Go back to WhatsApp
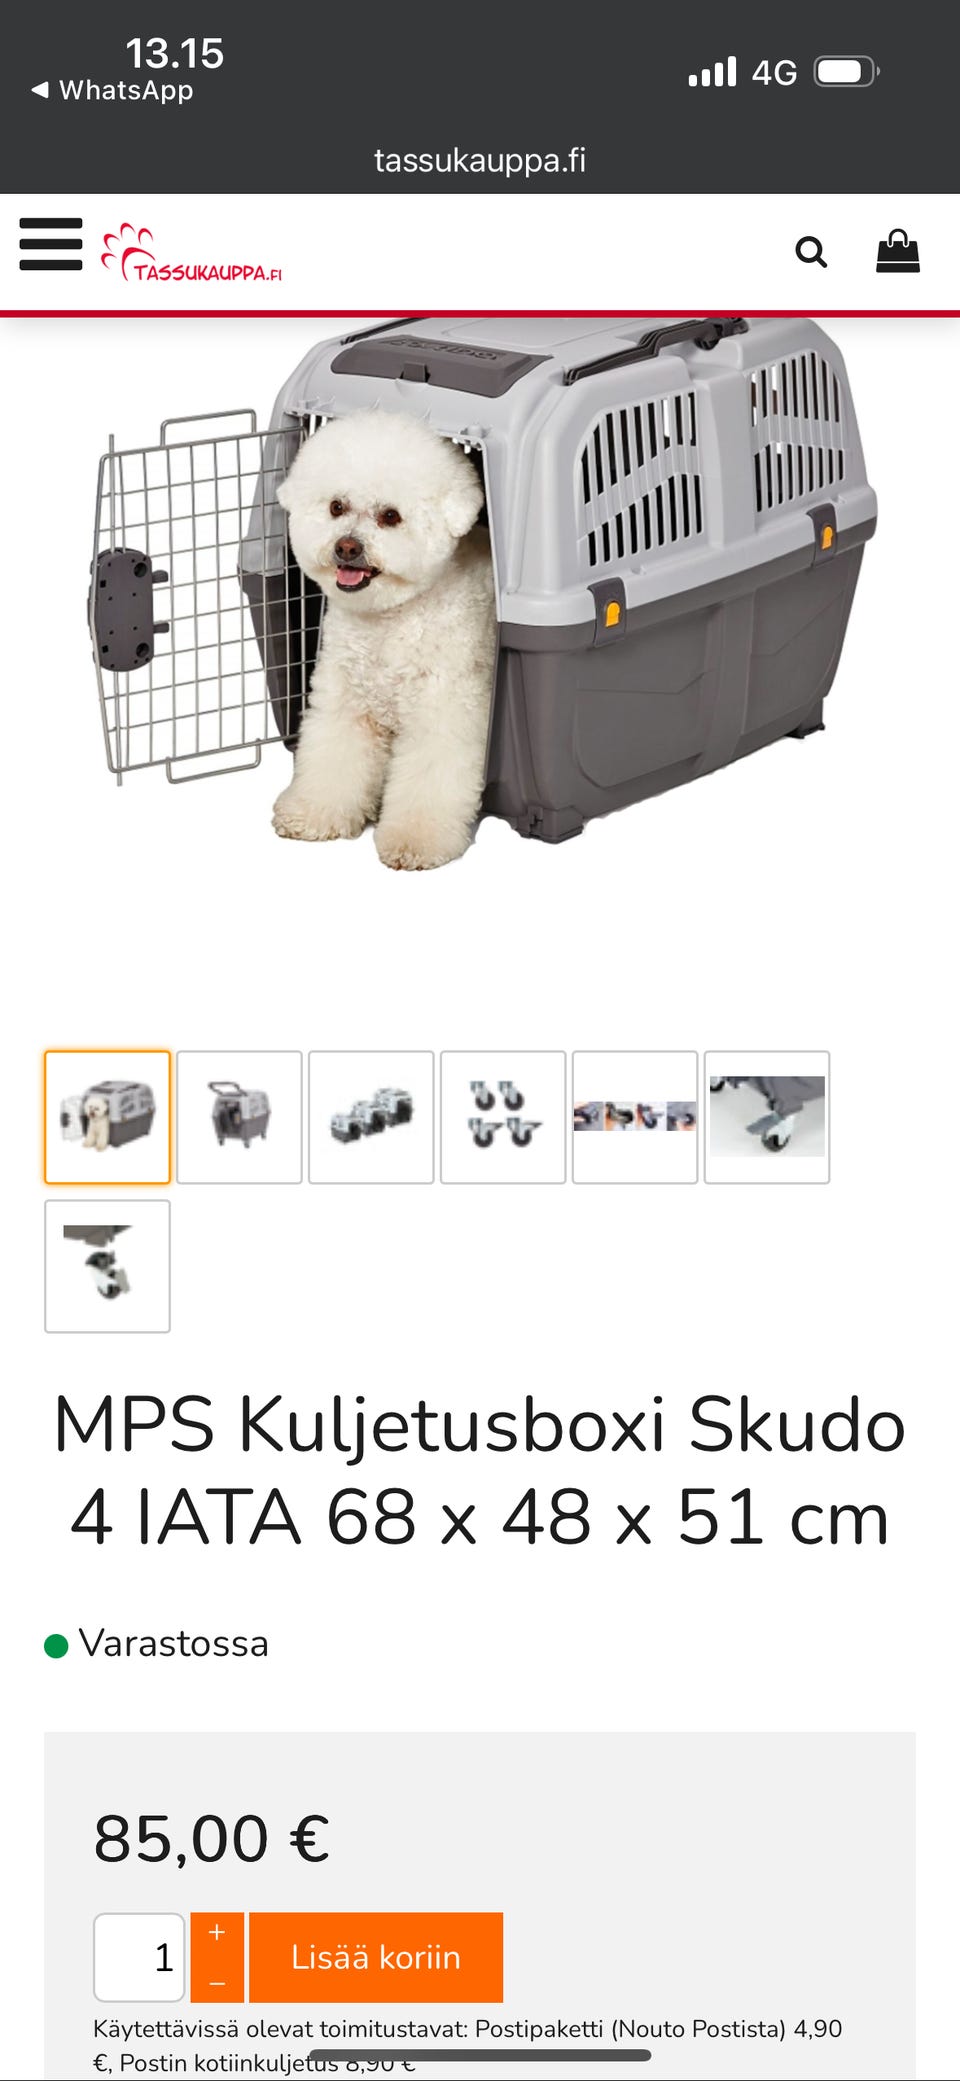The width and height of the screenshot is (960, 2081). tap(112, 90)
